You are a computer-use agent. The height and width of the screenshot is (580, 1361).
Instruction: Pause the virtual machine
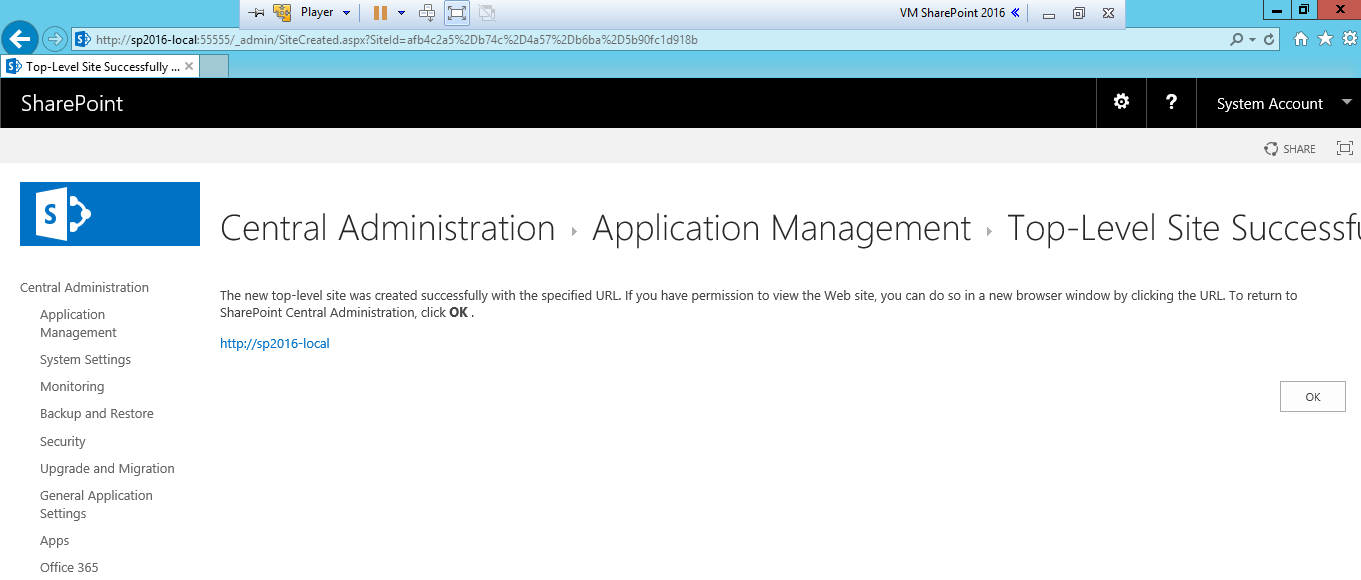[x=380, y=13]
